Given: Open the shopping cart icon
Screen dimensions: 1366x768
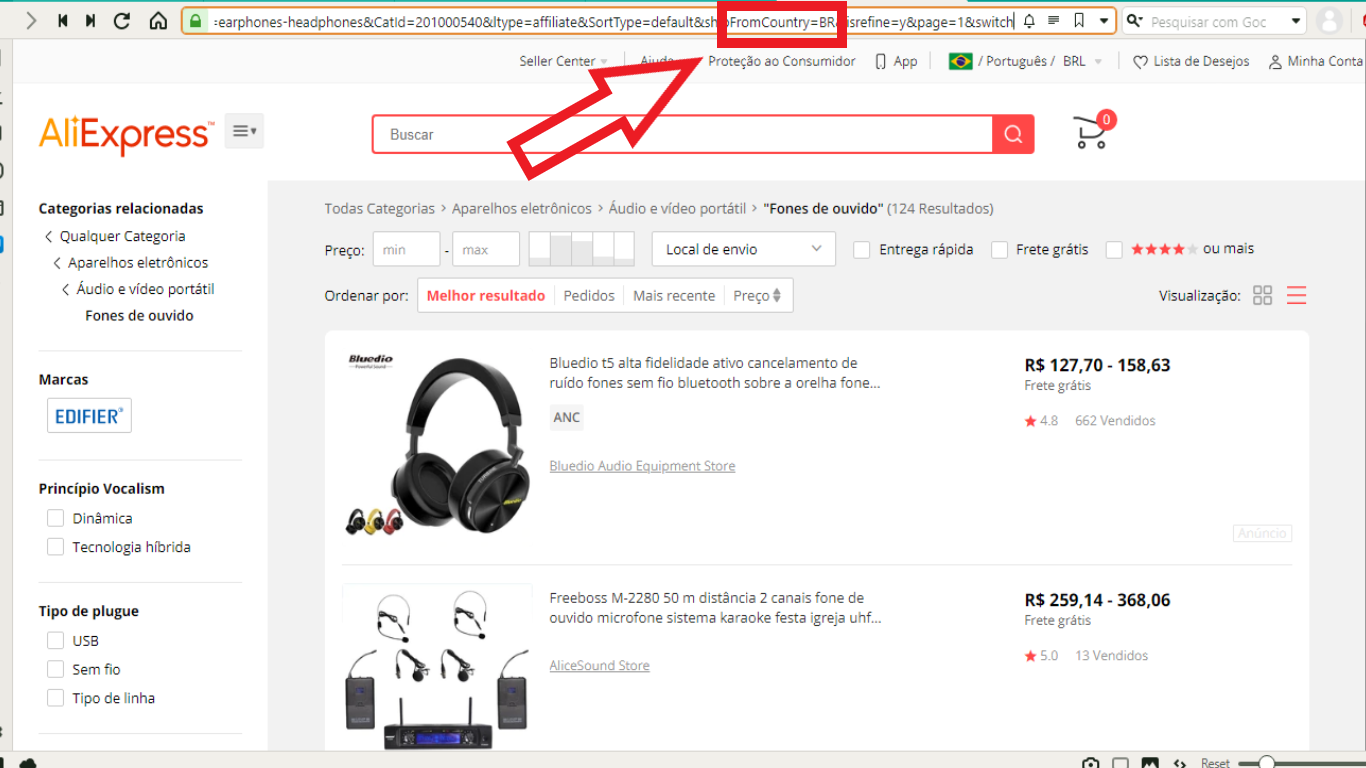Looking at the screenshot, I should (x=1092, y=131).
